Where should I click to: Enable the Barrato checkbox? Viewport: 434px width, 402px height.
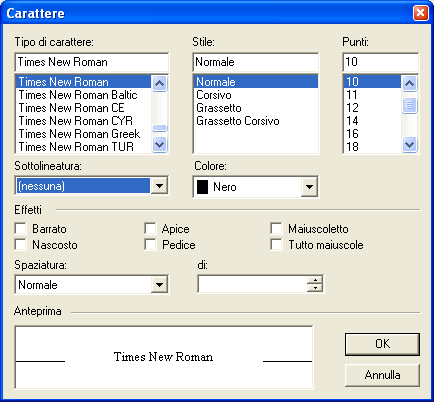(21, 229)
